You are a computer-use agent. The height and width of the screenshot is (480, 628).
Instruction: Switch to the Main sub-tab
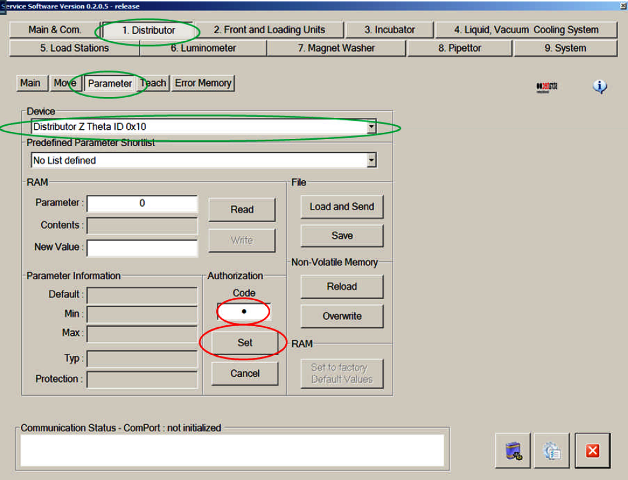click(31, 83)
